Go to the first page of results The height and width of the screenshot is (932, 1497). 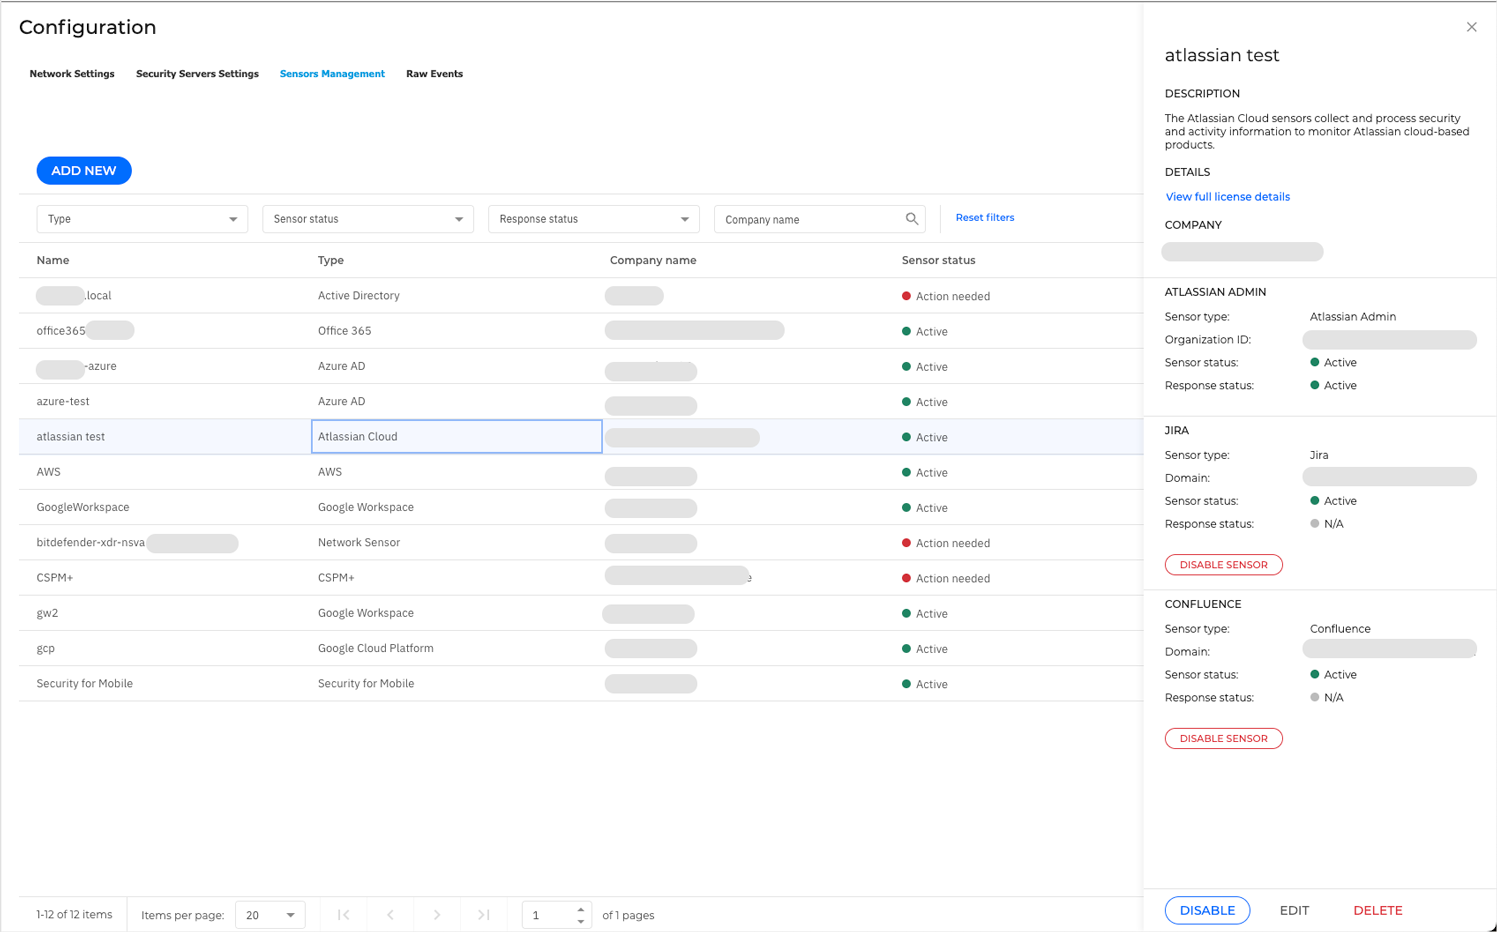(344, 915)
